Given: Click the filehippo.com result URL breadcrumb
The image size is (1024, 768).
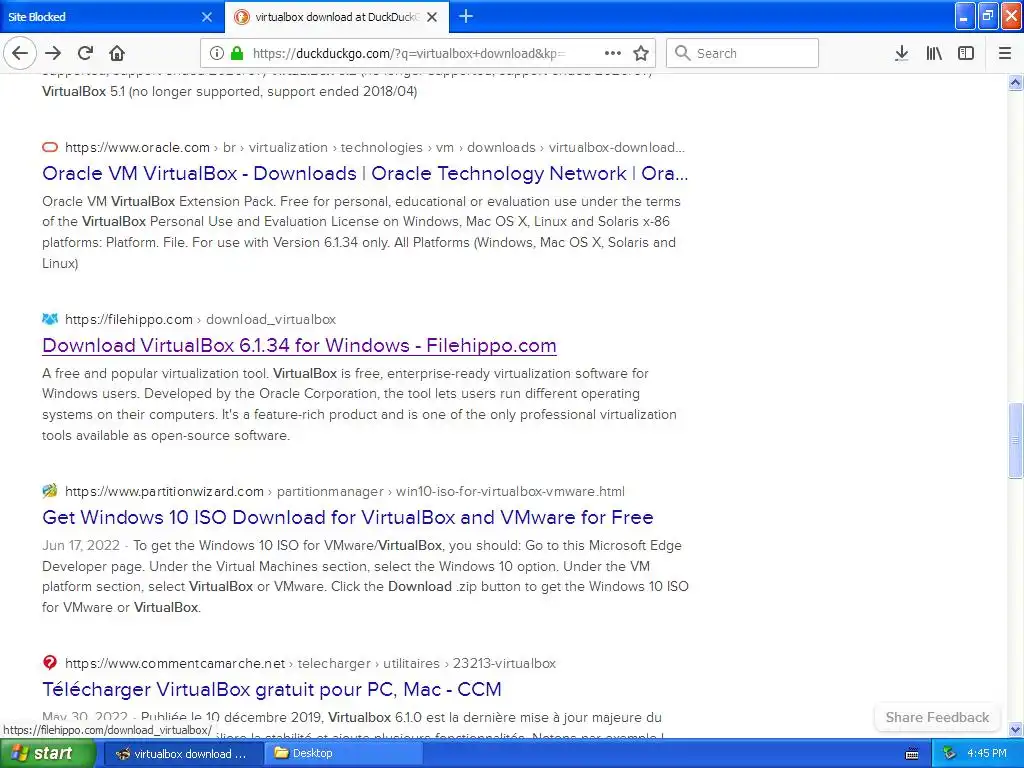Looking at the screenshot, I should coord(200,319).
